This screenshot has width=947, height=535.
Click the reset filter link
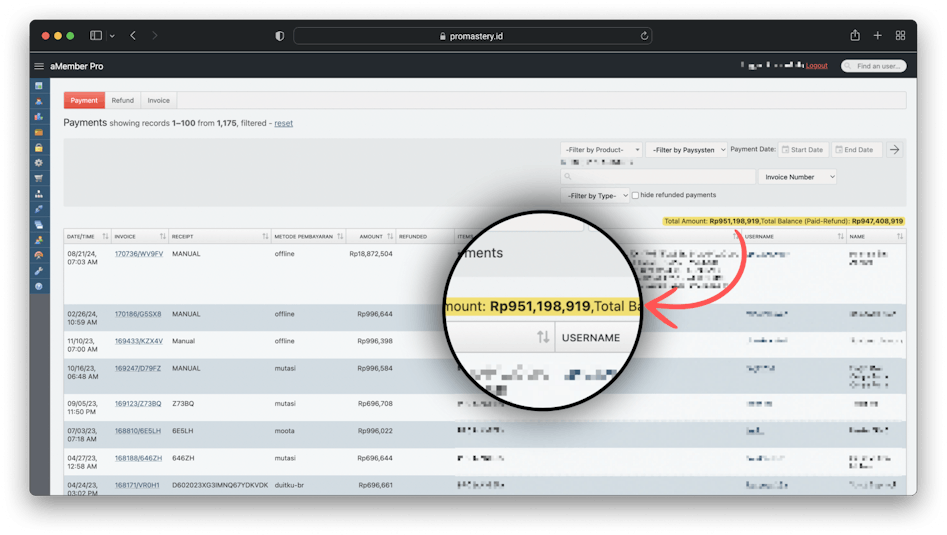284,123
